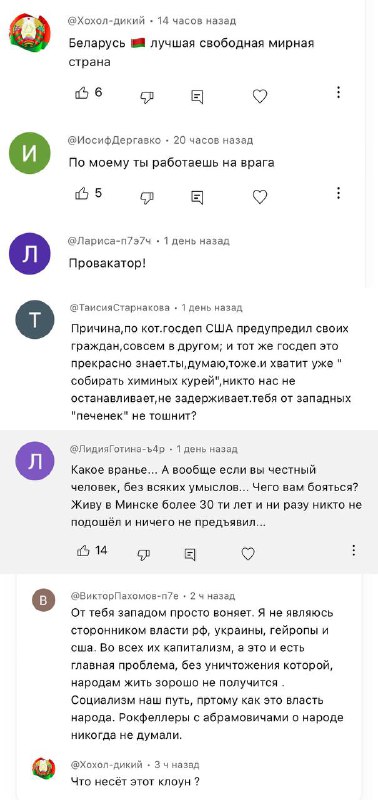Open three-dot menu on ЛидияГотина comment
378x800 pixels.
point(354,551)
